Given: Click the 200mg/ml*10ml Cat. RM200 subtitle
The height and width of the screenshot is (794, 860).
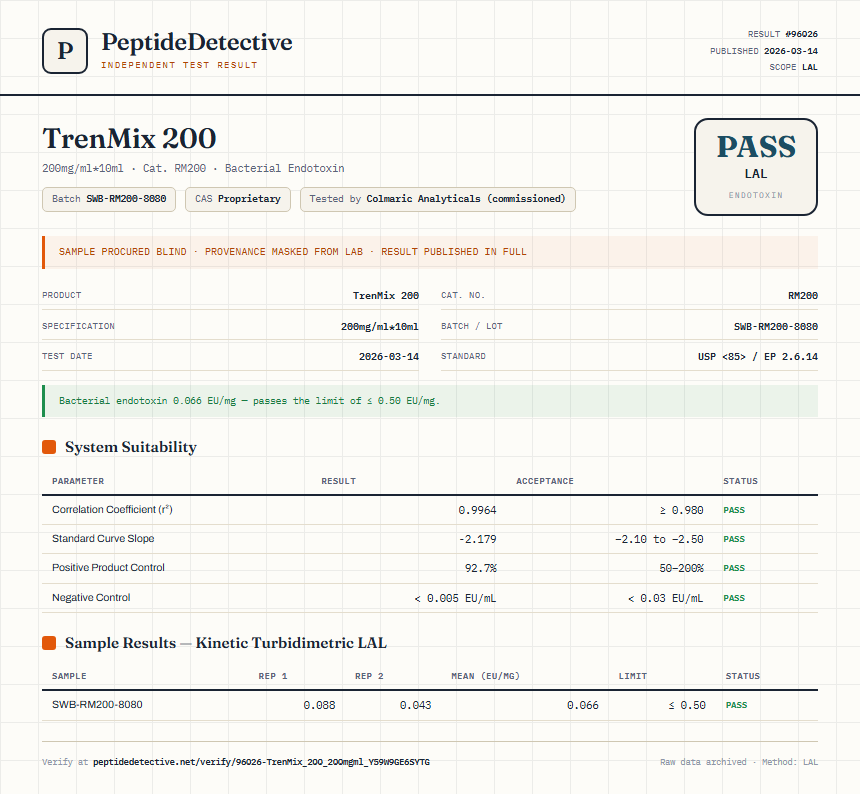Looking at the screenshot, I should (193, 168).
